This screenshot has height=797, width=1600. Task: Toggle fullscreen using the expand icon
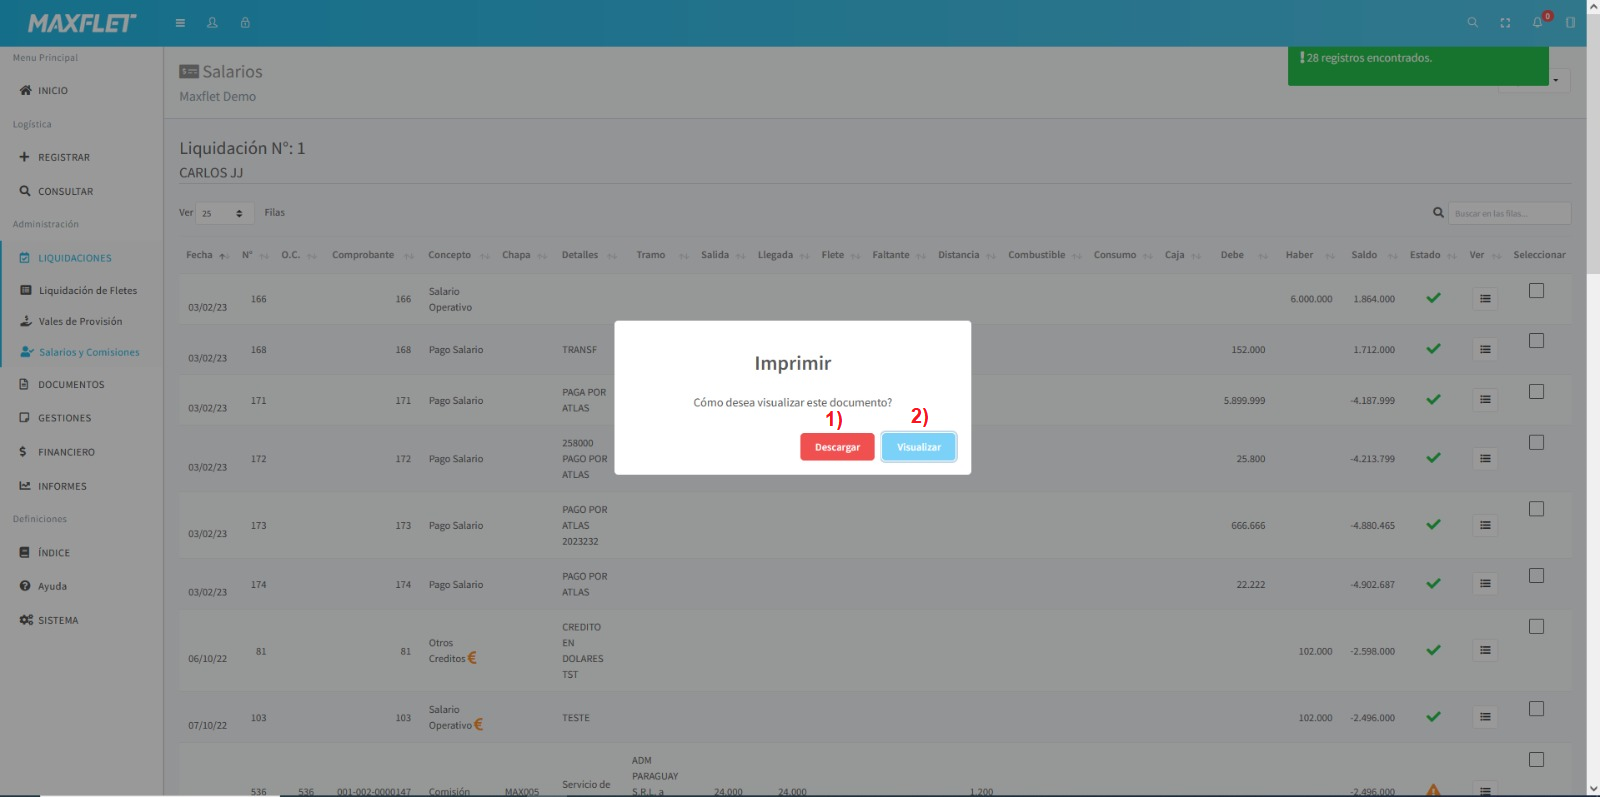coord(1505,23)
